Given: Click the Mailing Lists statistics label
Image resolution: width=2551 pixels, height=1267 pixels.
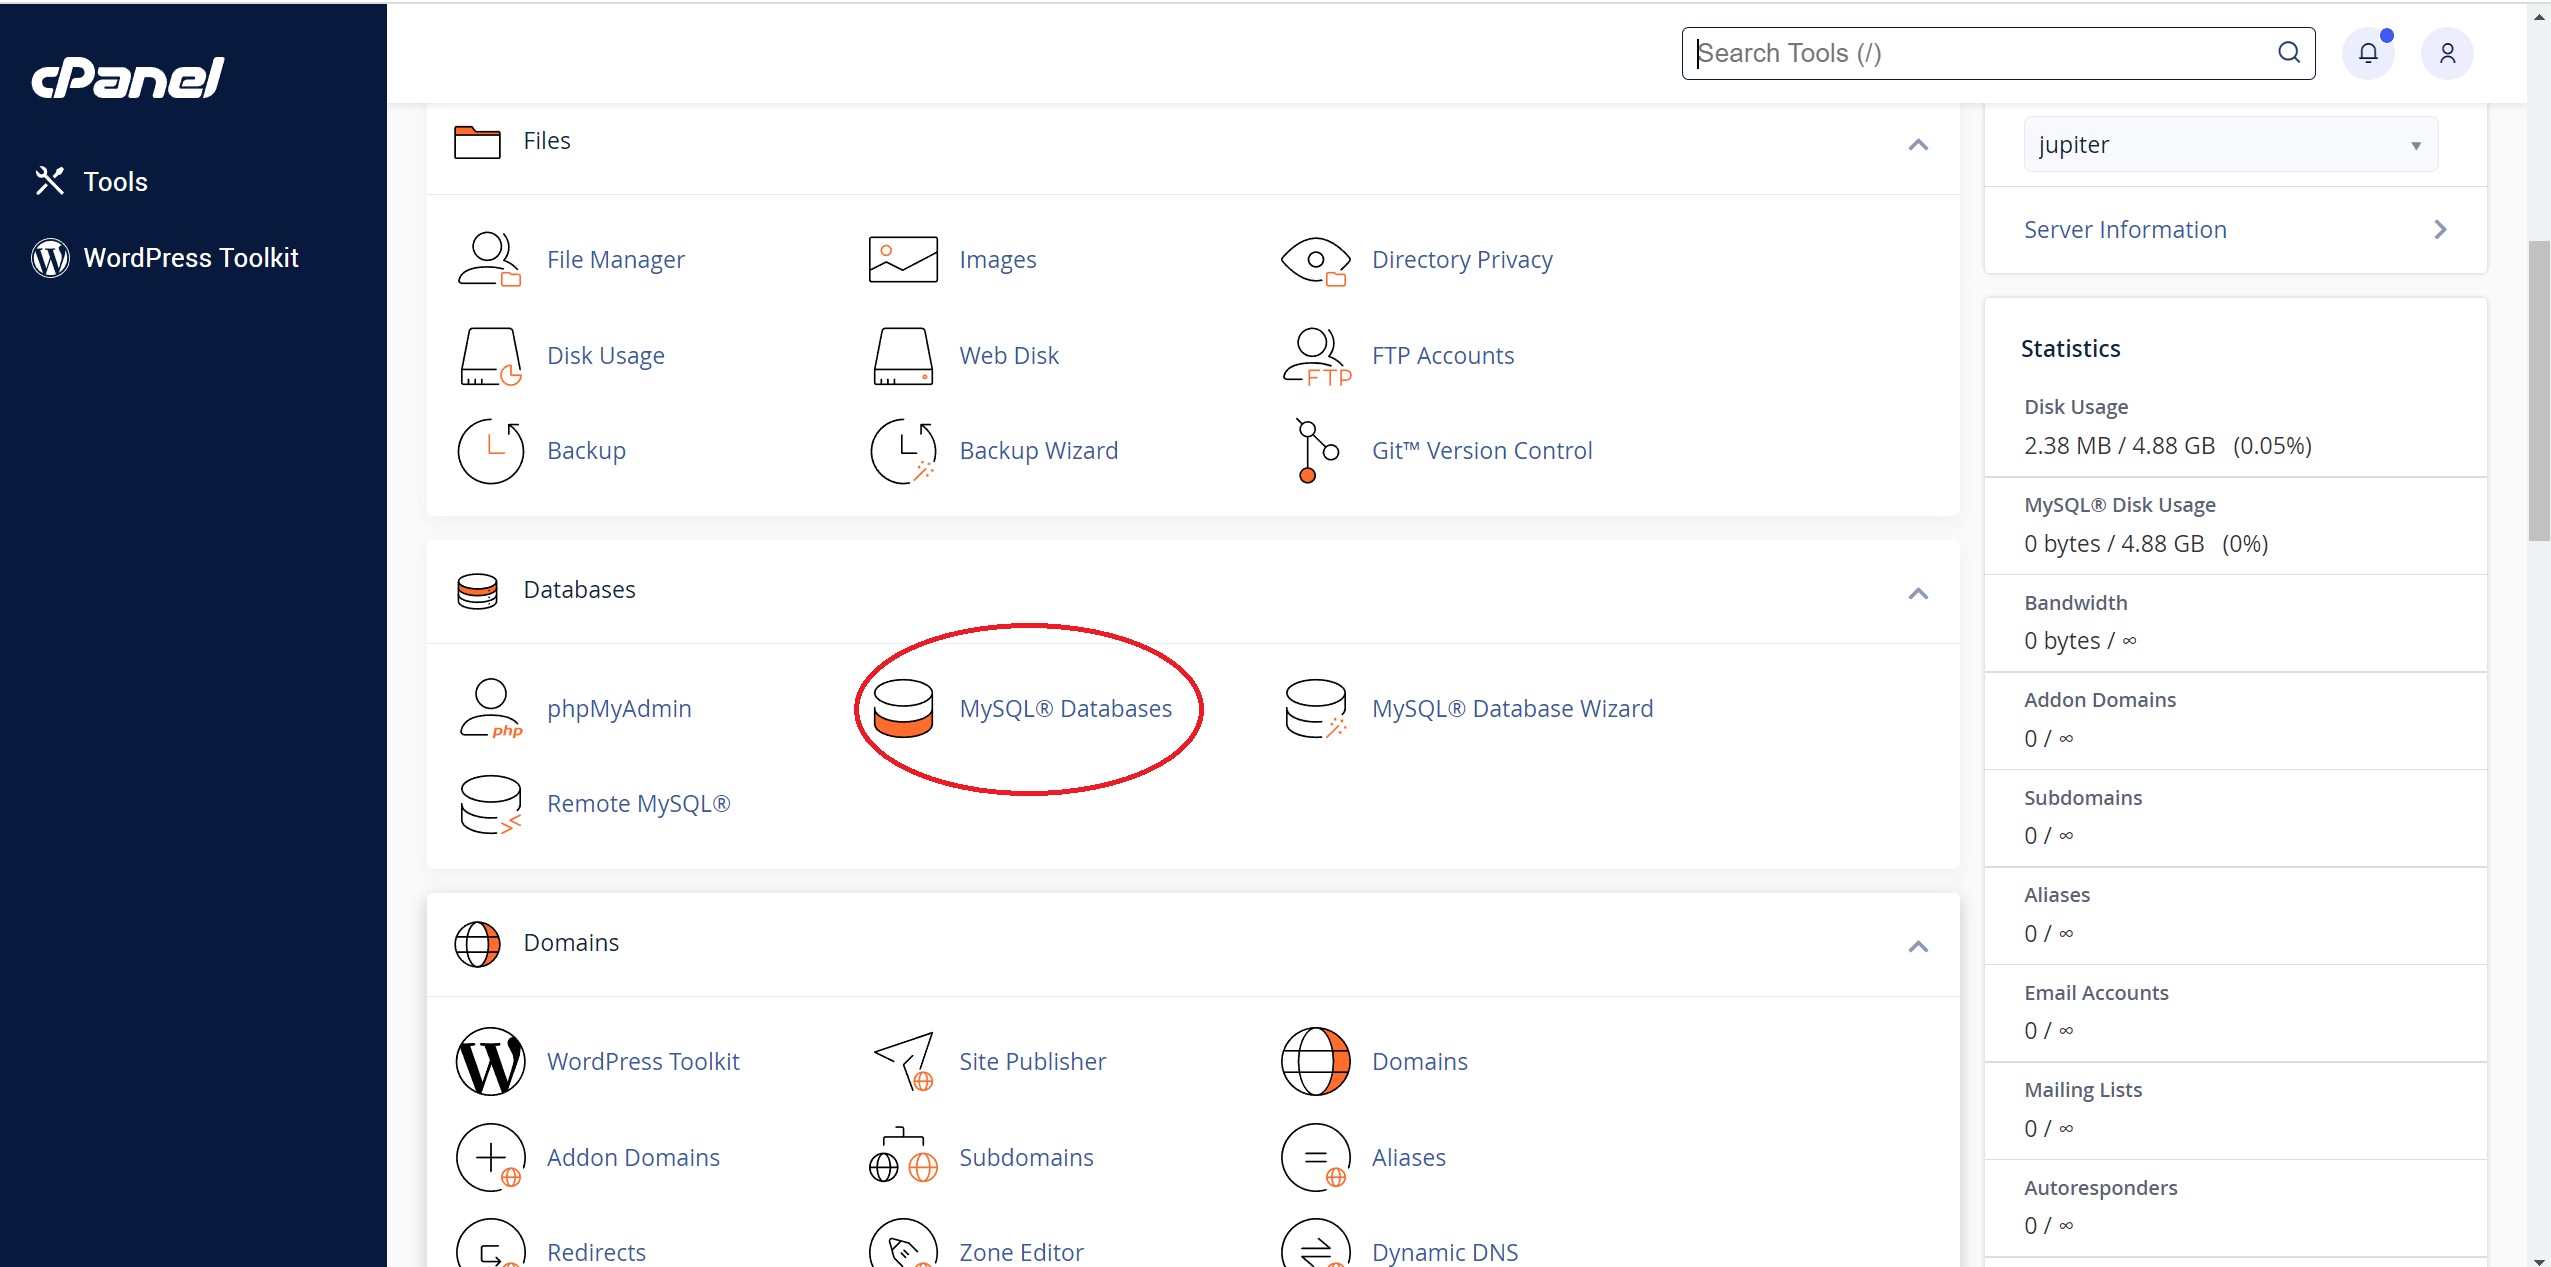Looking at the screenshot, I should [2083, 1090].
